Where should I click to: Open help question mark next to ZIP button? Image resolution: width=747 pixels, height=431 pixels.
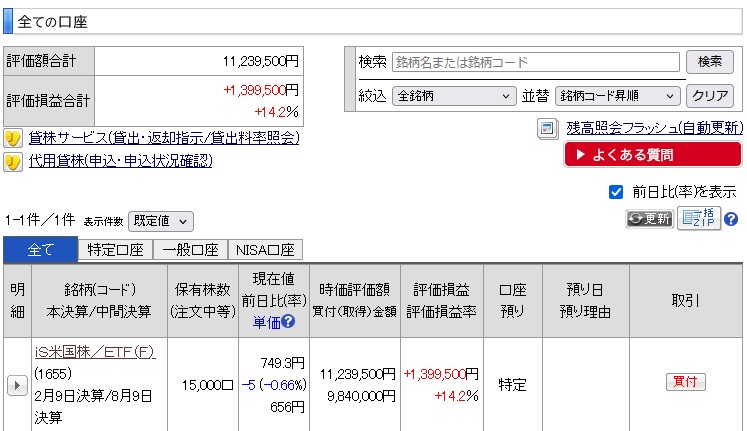[x=731, y=219]
